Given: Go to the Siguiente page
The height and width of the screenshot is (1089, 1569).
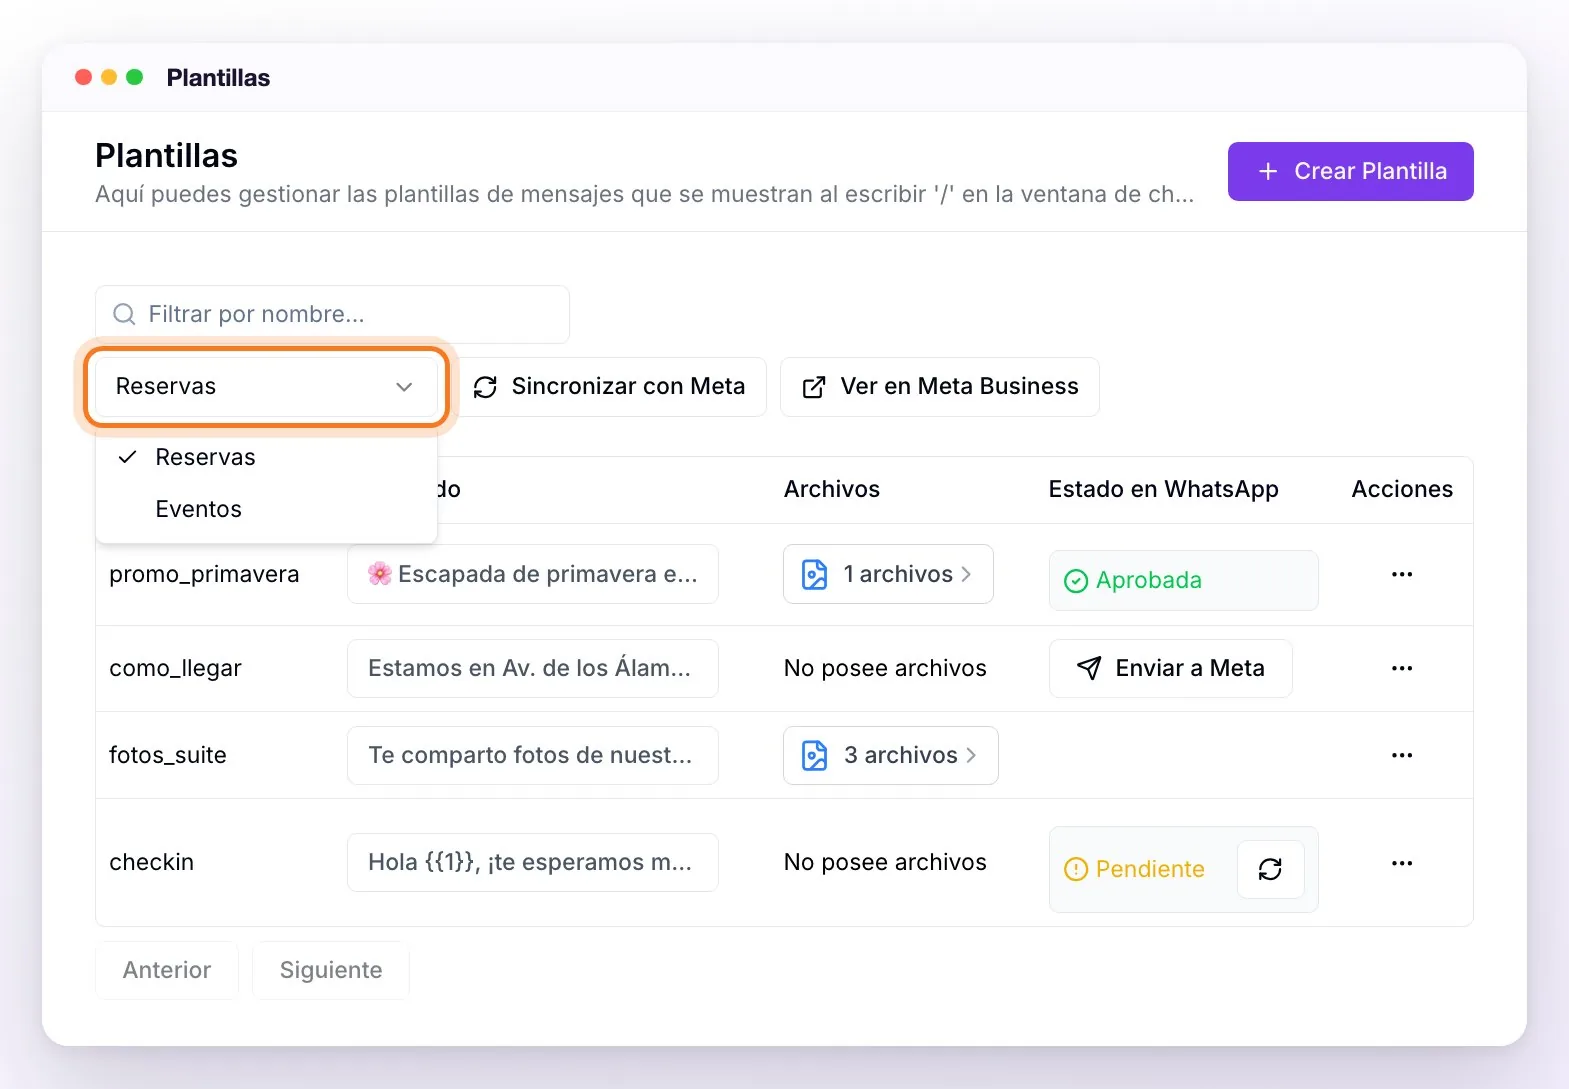Looking at the screenshot, I should pyautogui.click(x=331, y=970).
